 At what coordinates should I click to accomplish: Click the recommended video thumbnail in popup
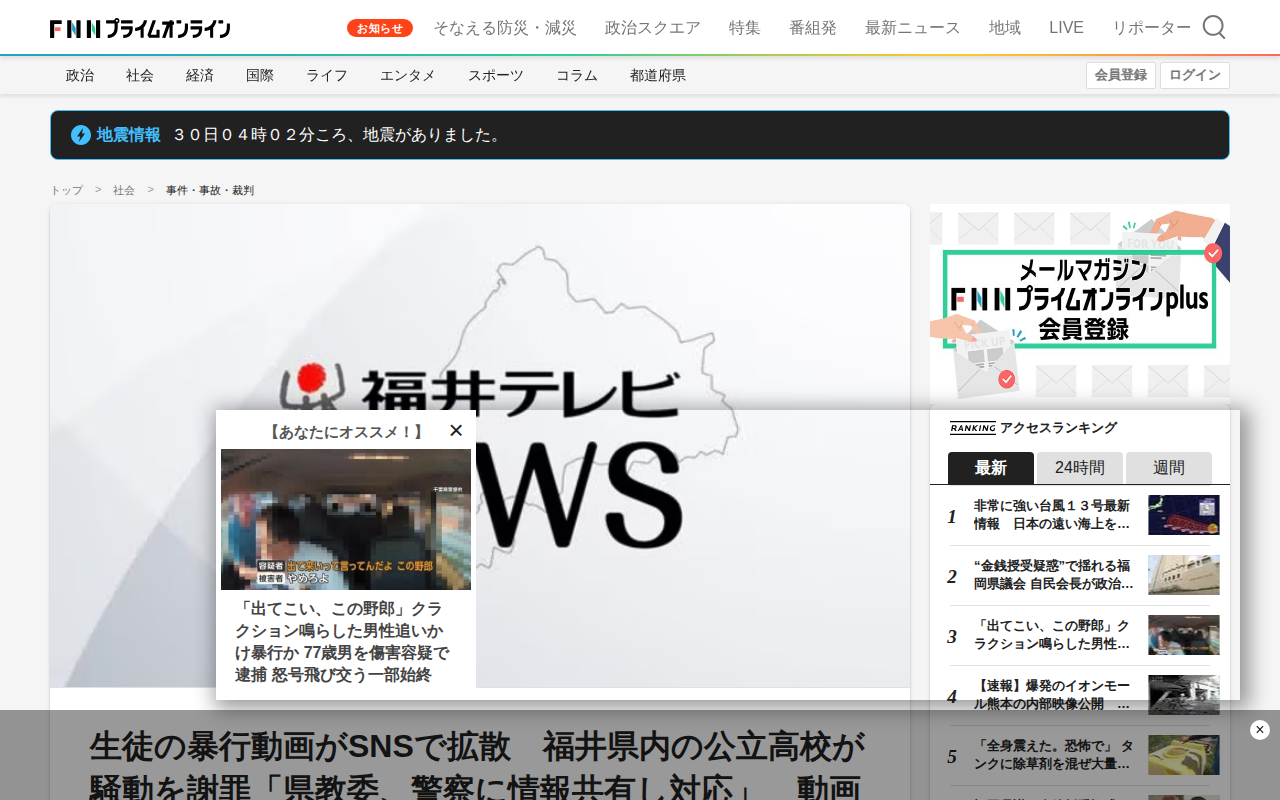[346, 519]
